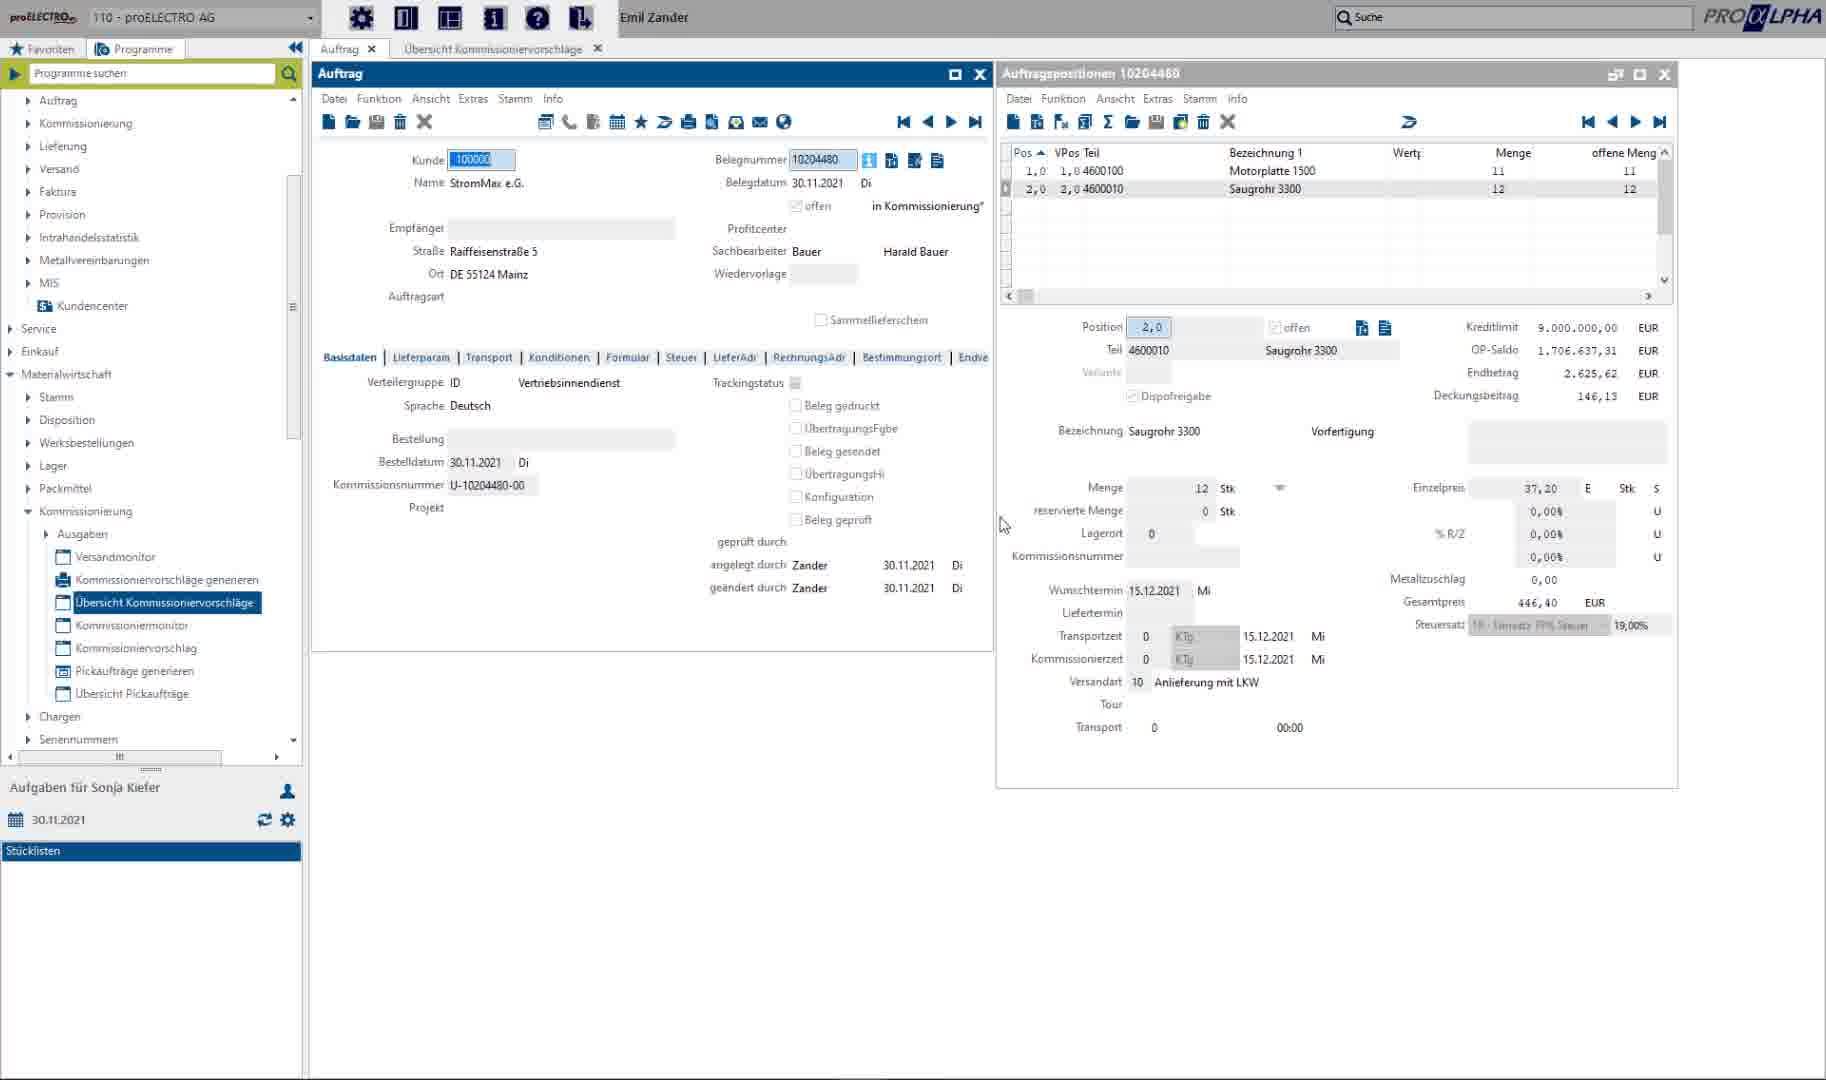Collapse the Materialwirtschaft tree node

pos(10,375)
